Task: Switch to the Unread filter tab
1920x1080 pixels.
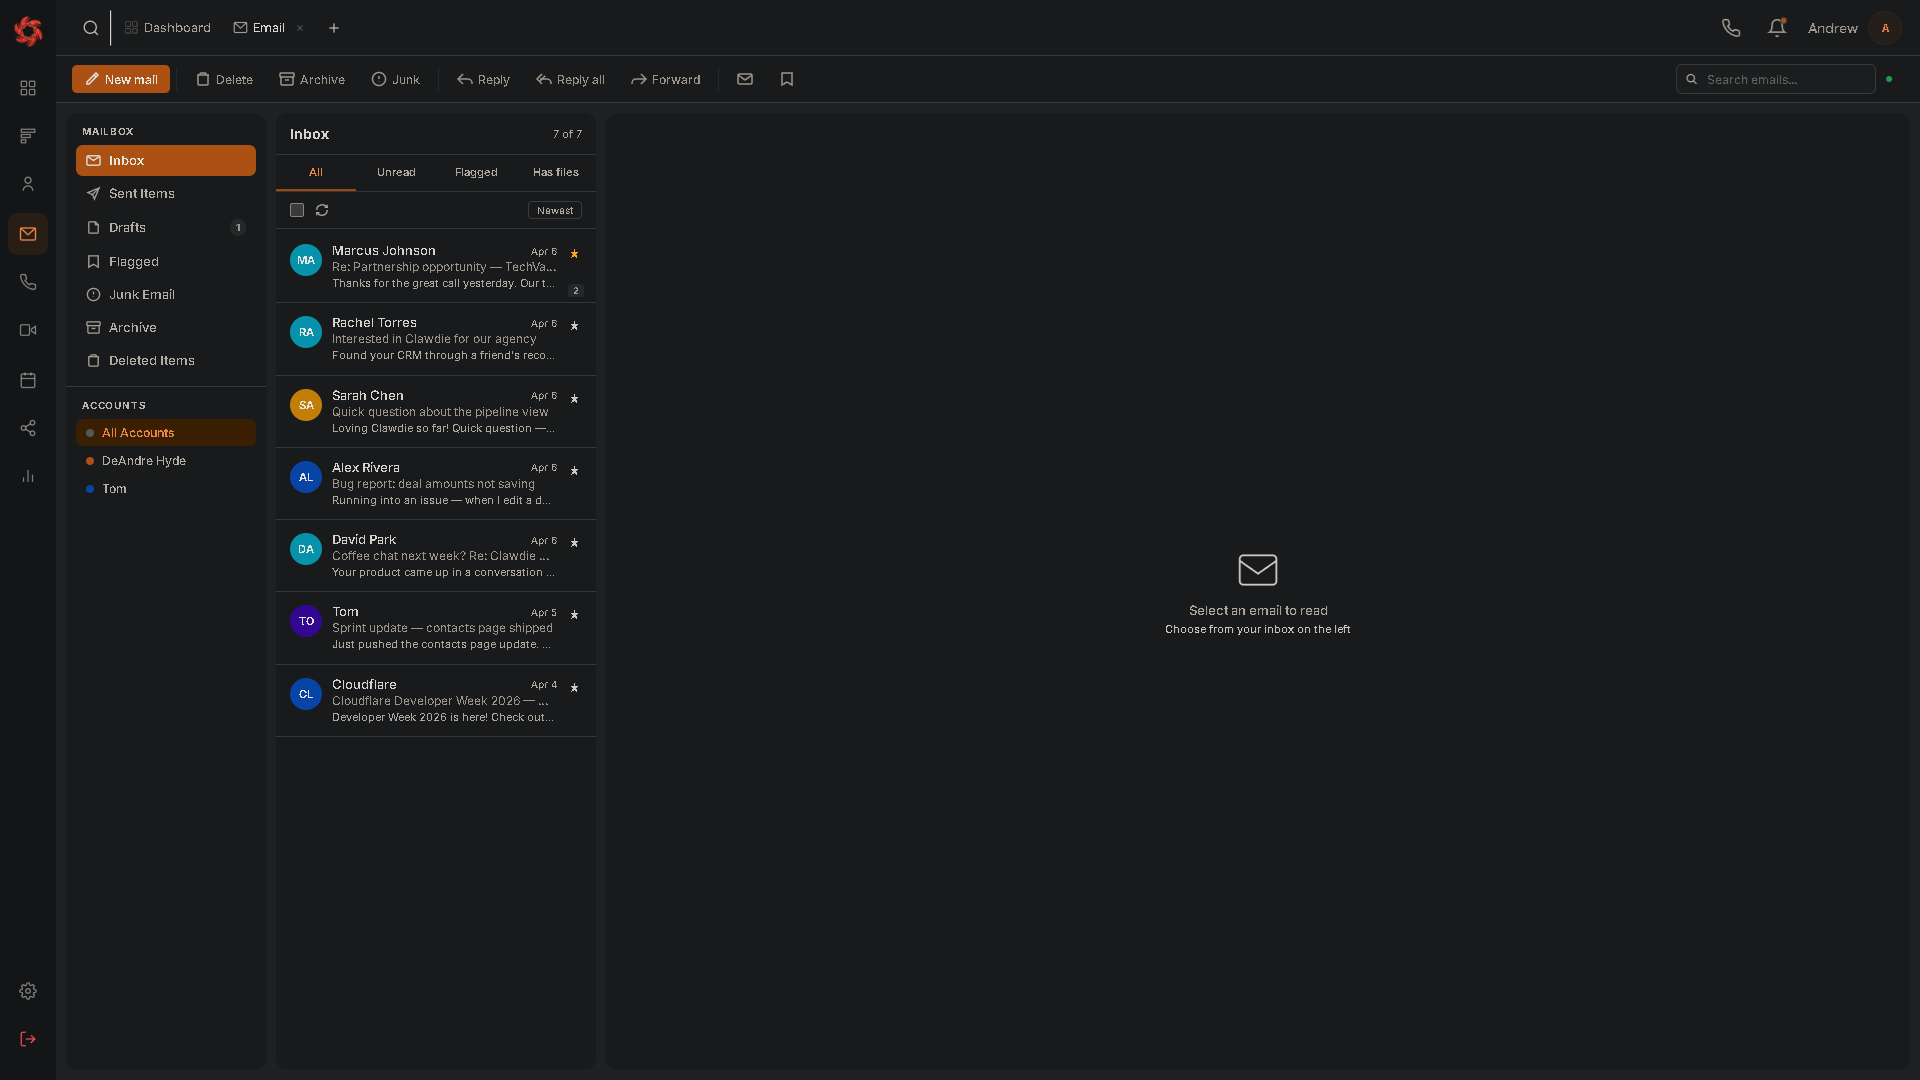Action: (x=396, y=172)
